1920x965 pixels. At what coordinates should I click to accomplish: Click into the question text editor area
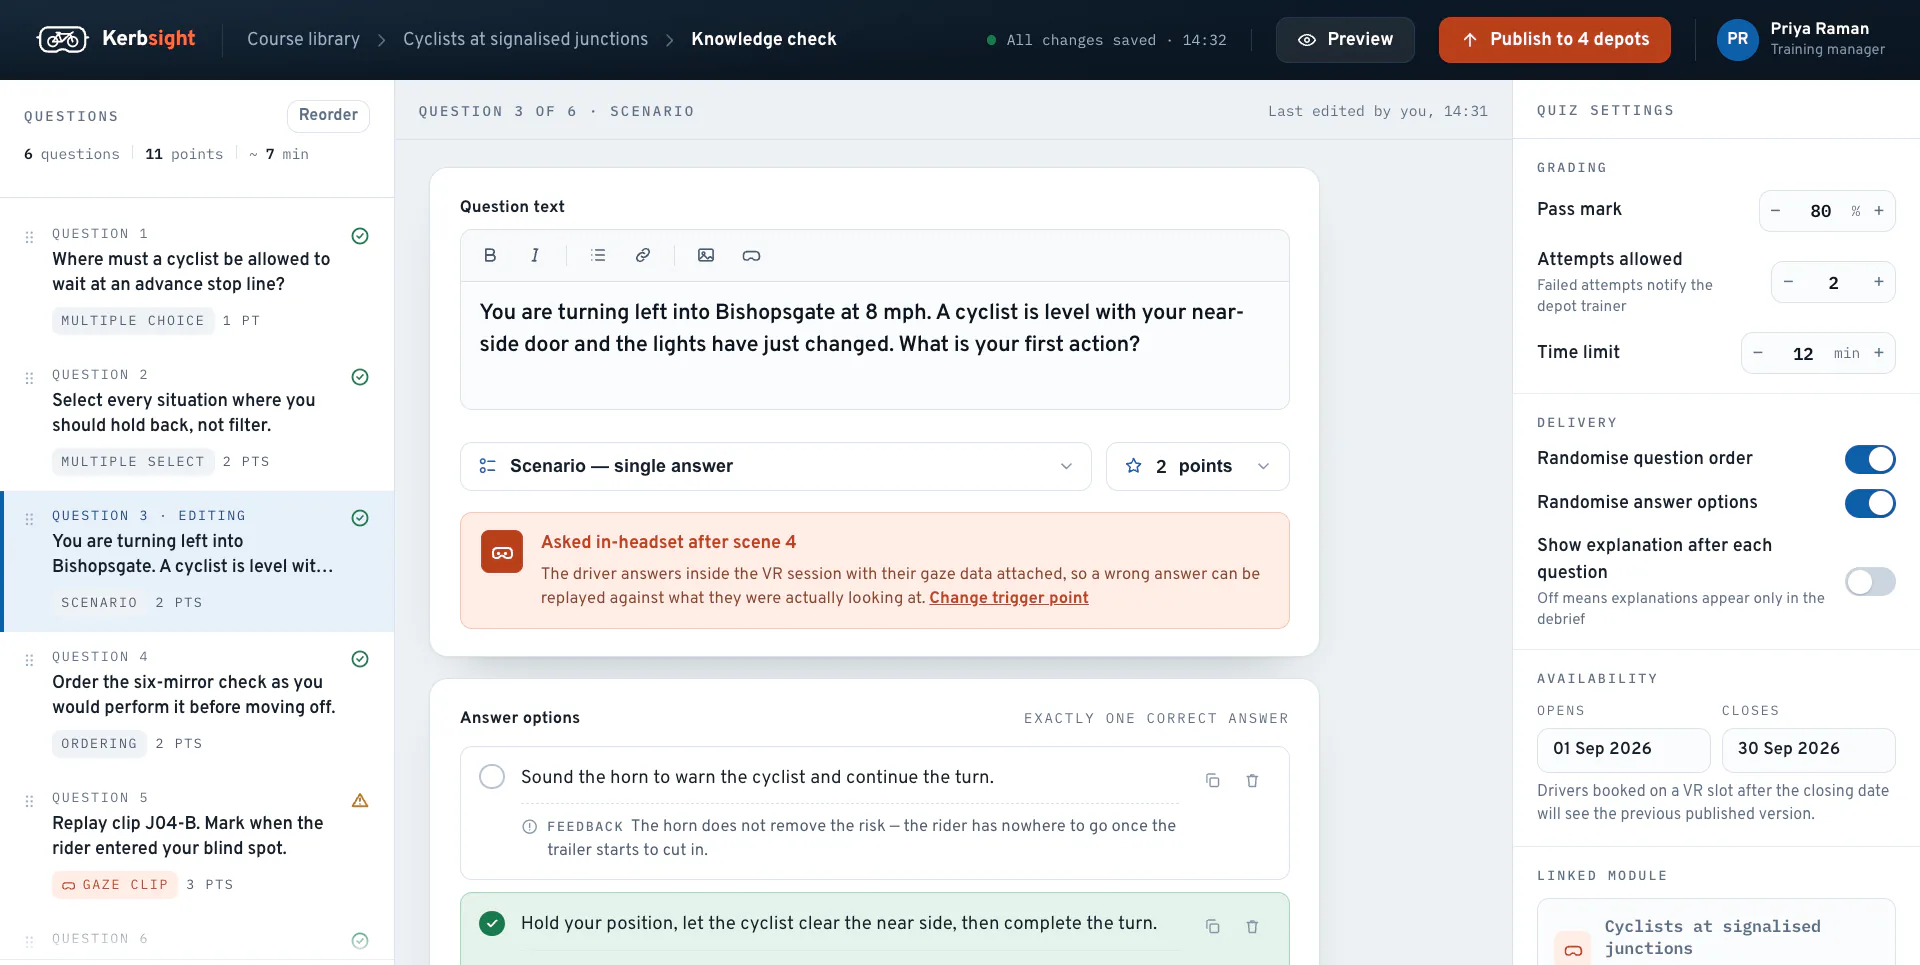click(875, 344)
